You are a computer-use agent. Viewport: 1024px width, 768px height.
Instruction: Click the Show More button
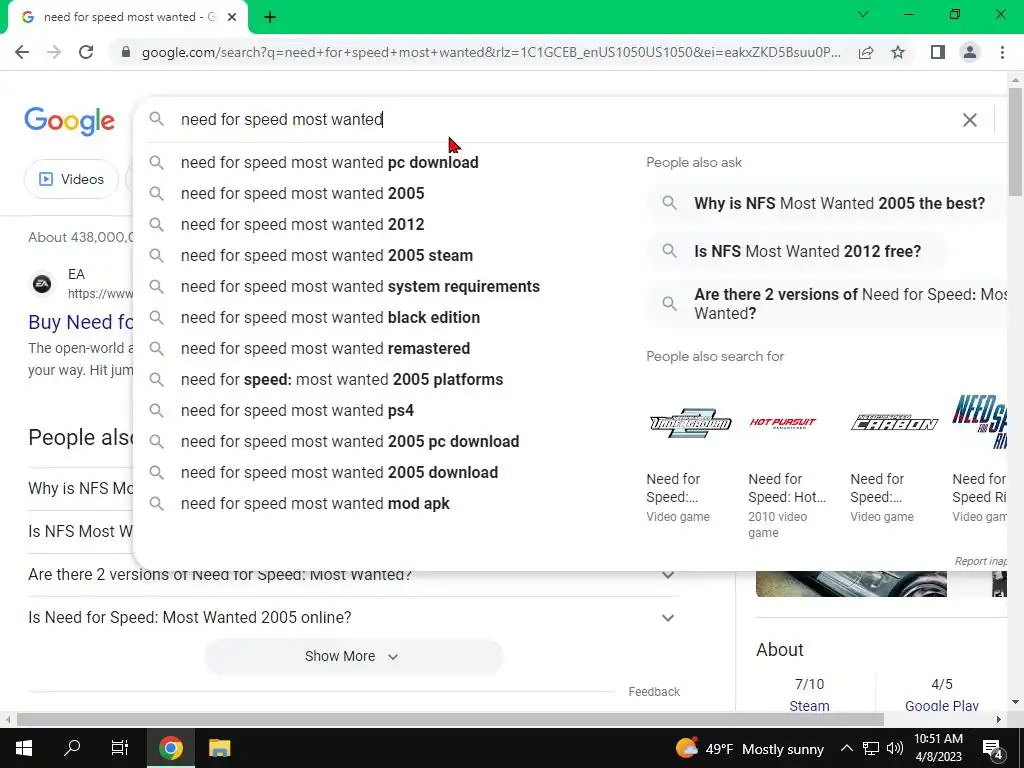(x=353, y=656)
